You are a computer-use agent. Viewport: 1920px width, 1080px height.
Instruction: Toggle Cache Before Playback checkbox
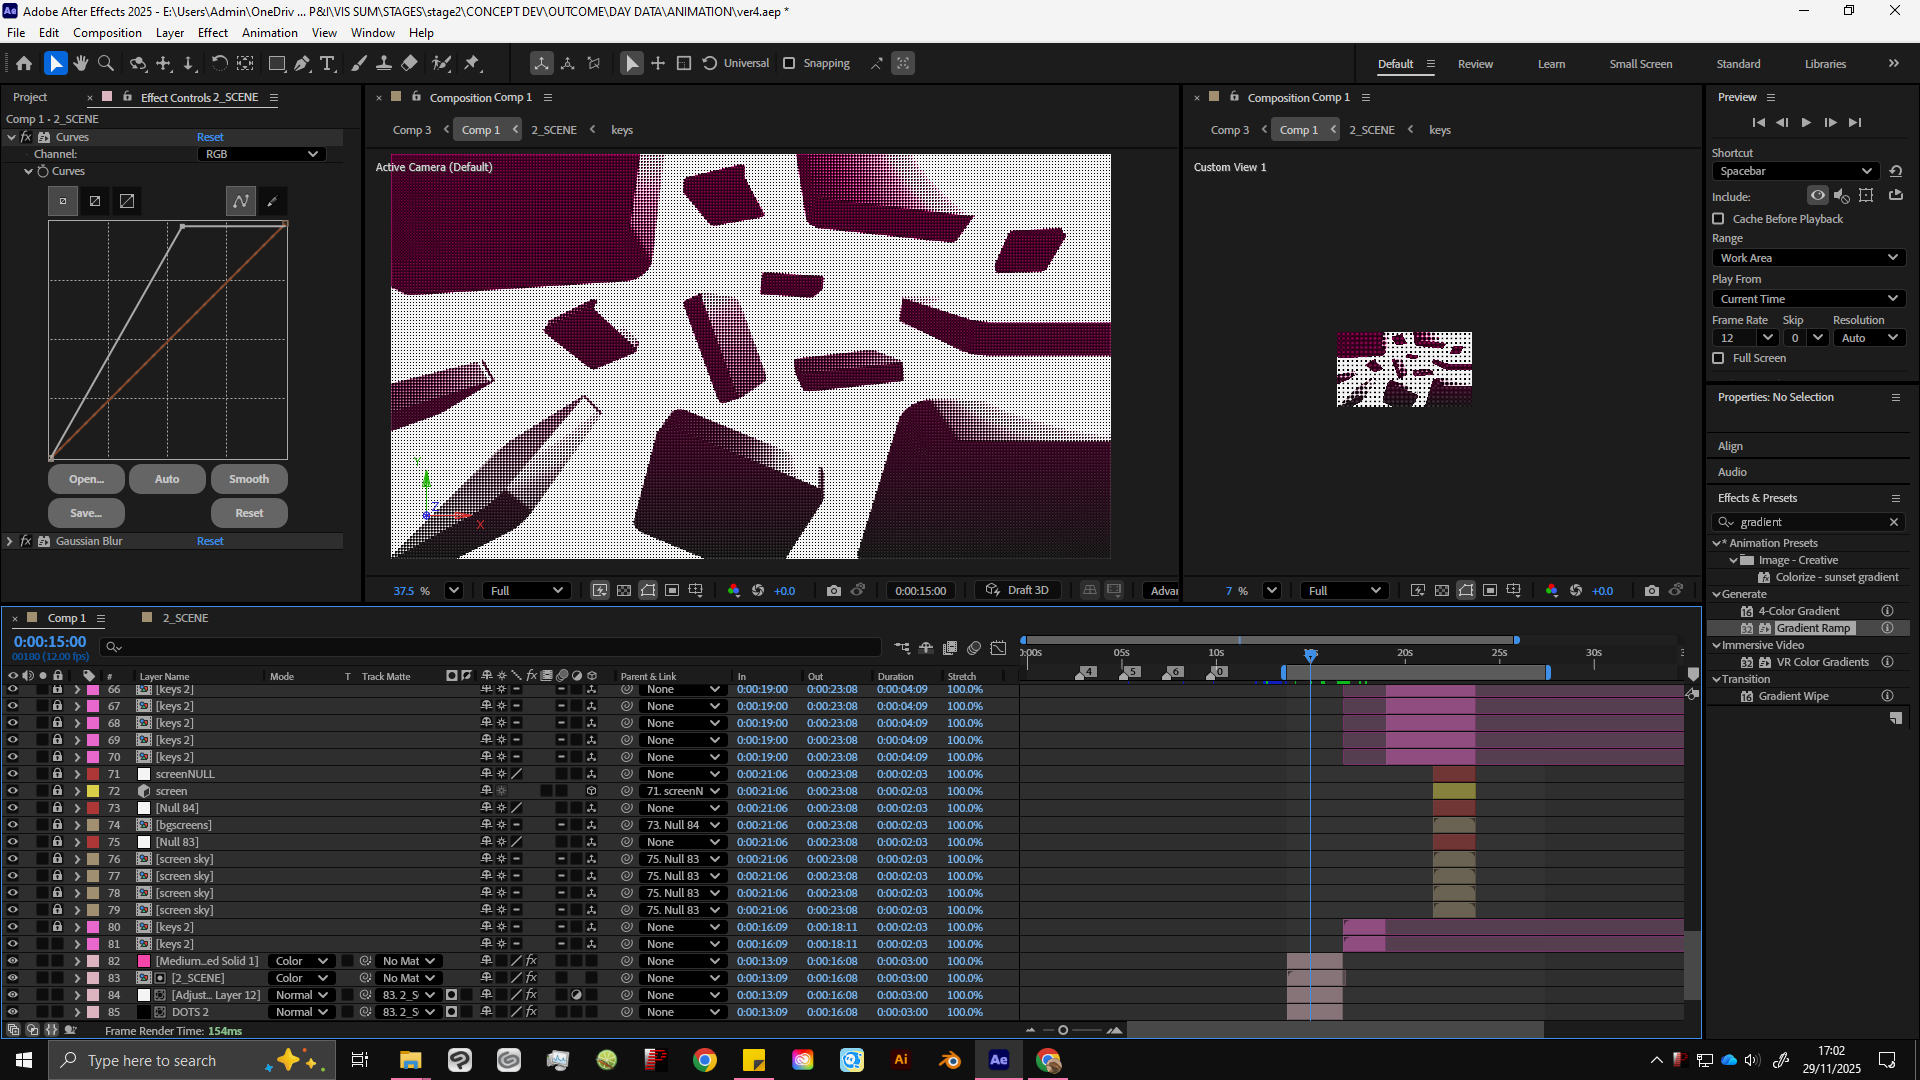point(1718,219)
